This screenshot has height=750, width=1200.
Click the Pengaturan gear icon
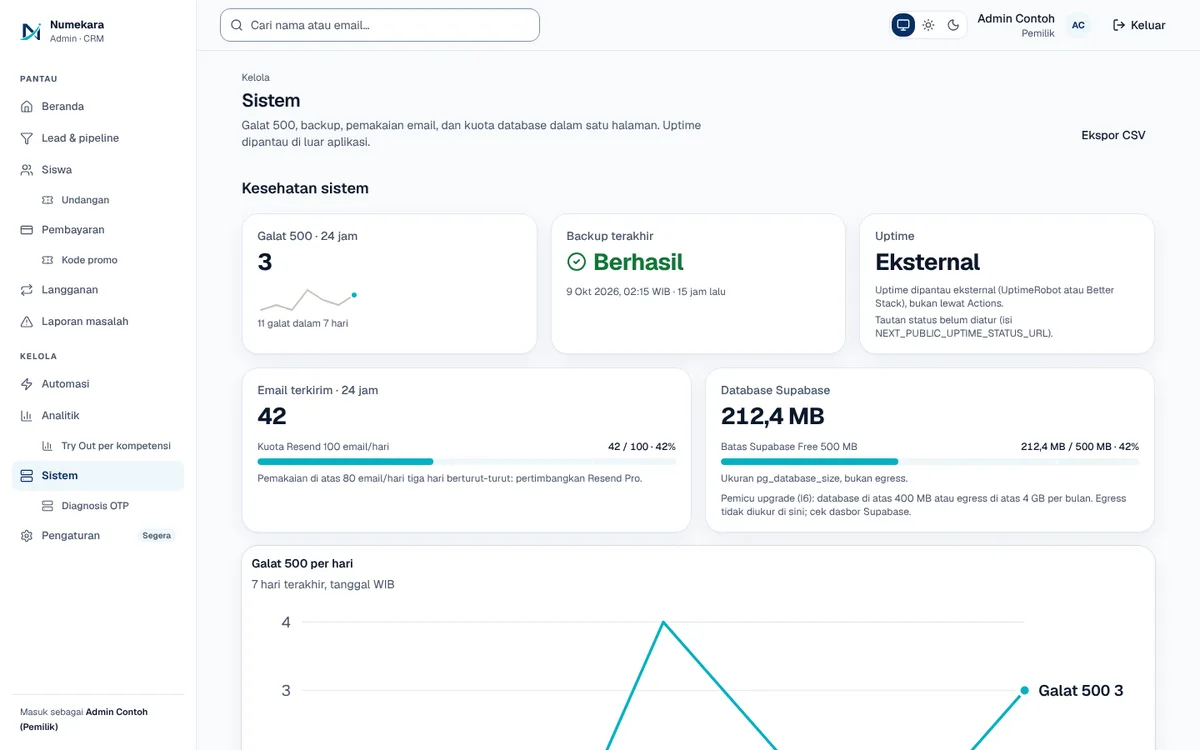[x=27, y=536]
